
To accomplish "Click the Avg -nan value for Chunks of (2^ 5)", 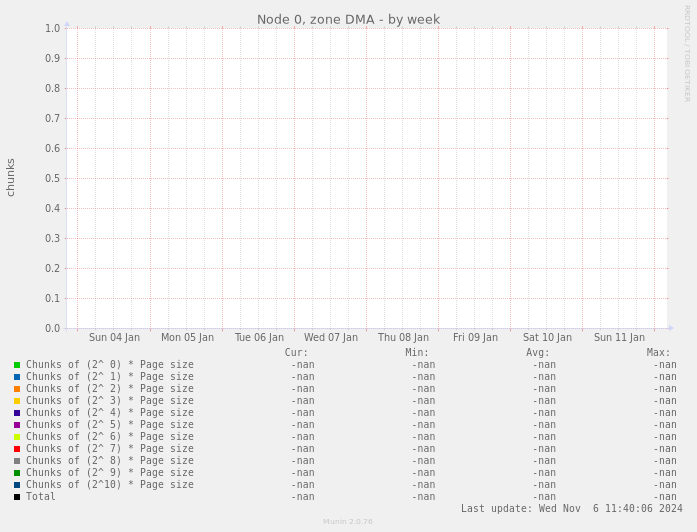I will click(544, 425).
